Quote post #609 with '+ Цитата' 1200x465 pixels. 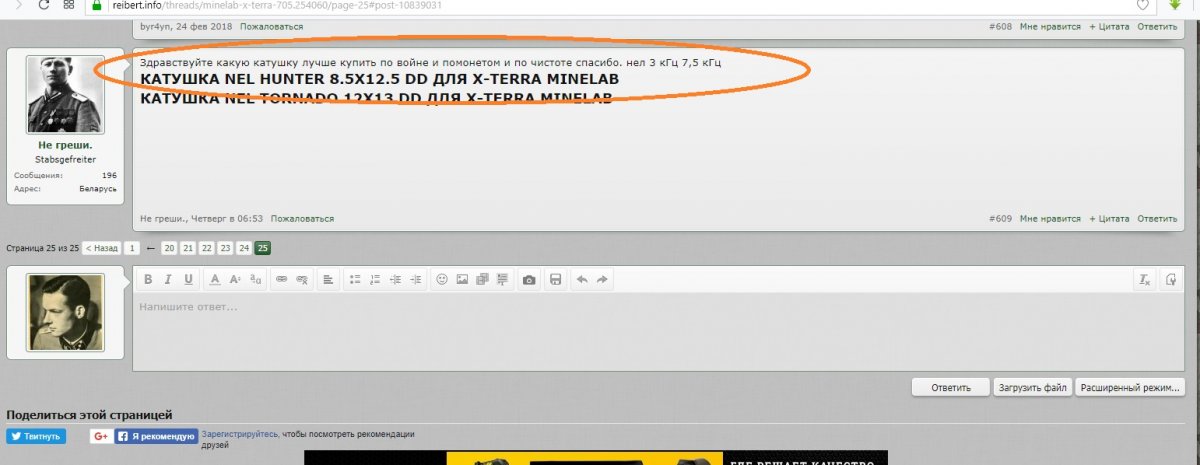click(1108, 218)
